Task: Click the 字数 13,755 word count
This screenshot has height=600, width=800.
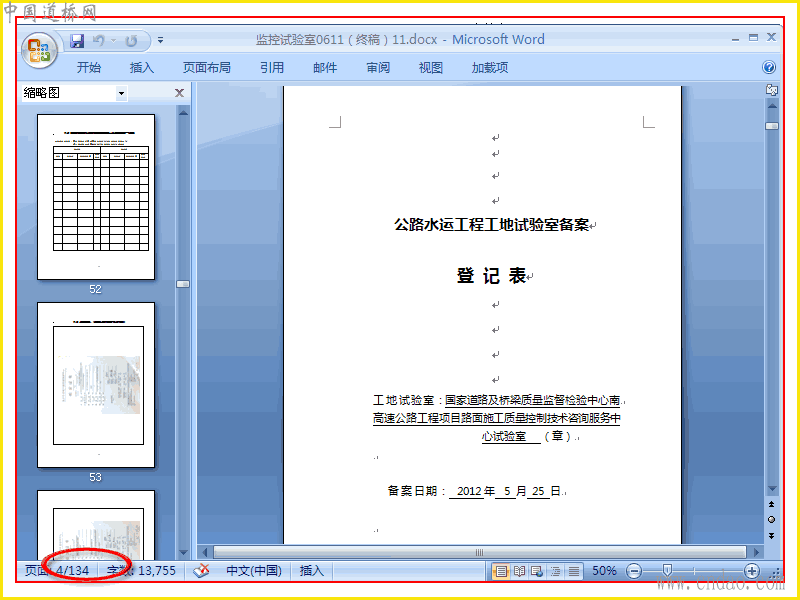Action: (141, 570)
